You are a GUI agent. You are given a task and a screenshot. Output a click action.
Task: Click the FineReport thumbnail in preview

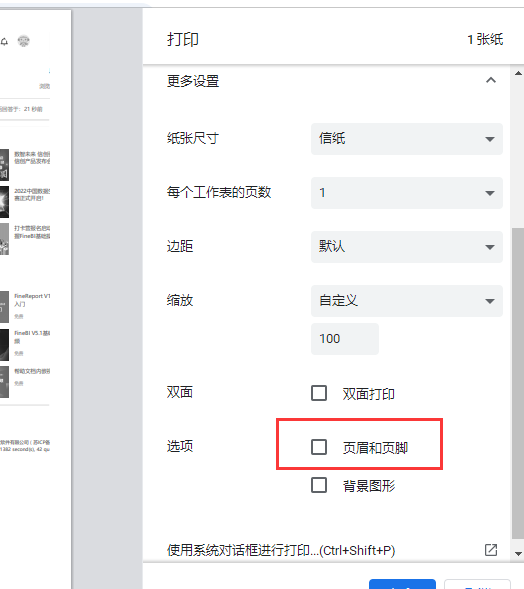tap(5, 307)
